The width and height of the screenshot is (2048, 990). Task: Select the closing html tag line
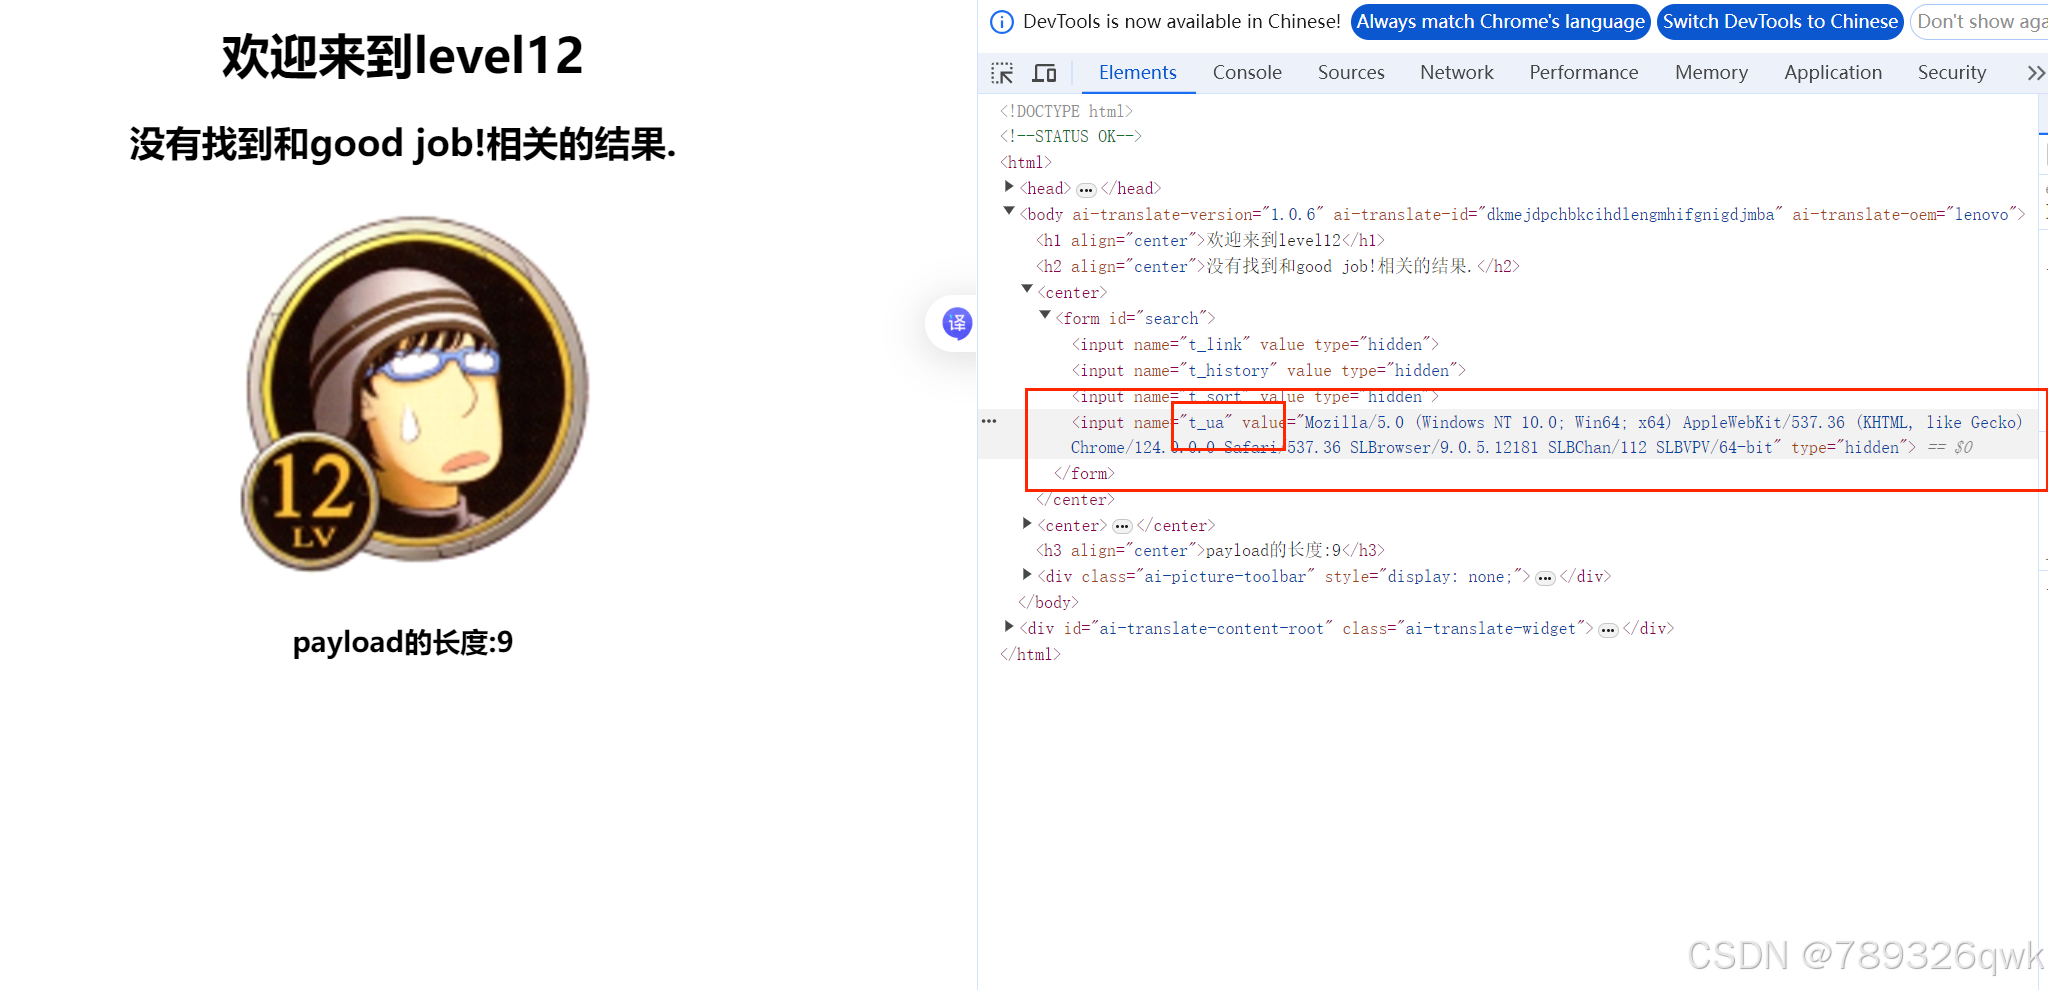tap(1030, 655)
